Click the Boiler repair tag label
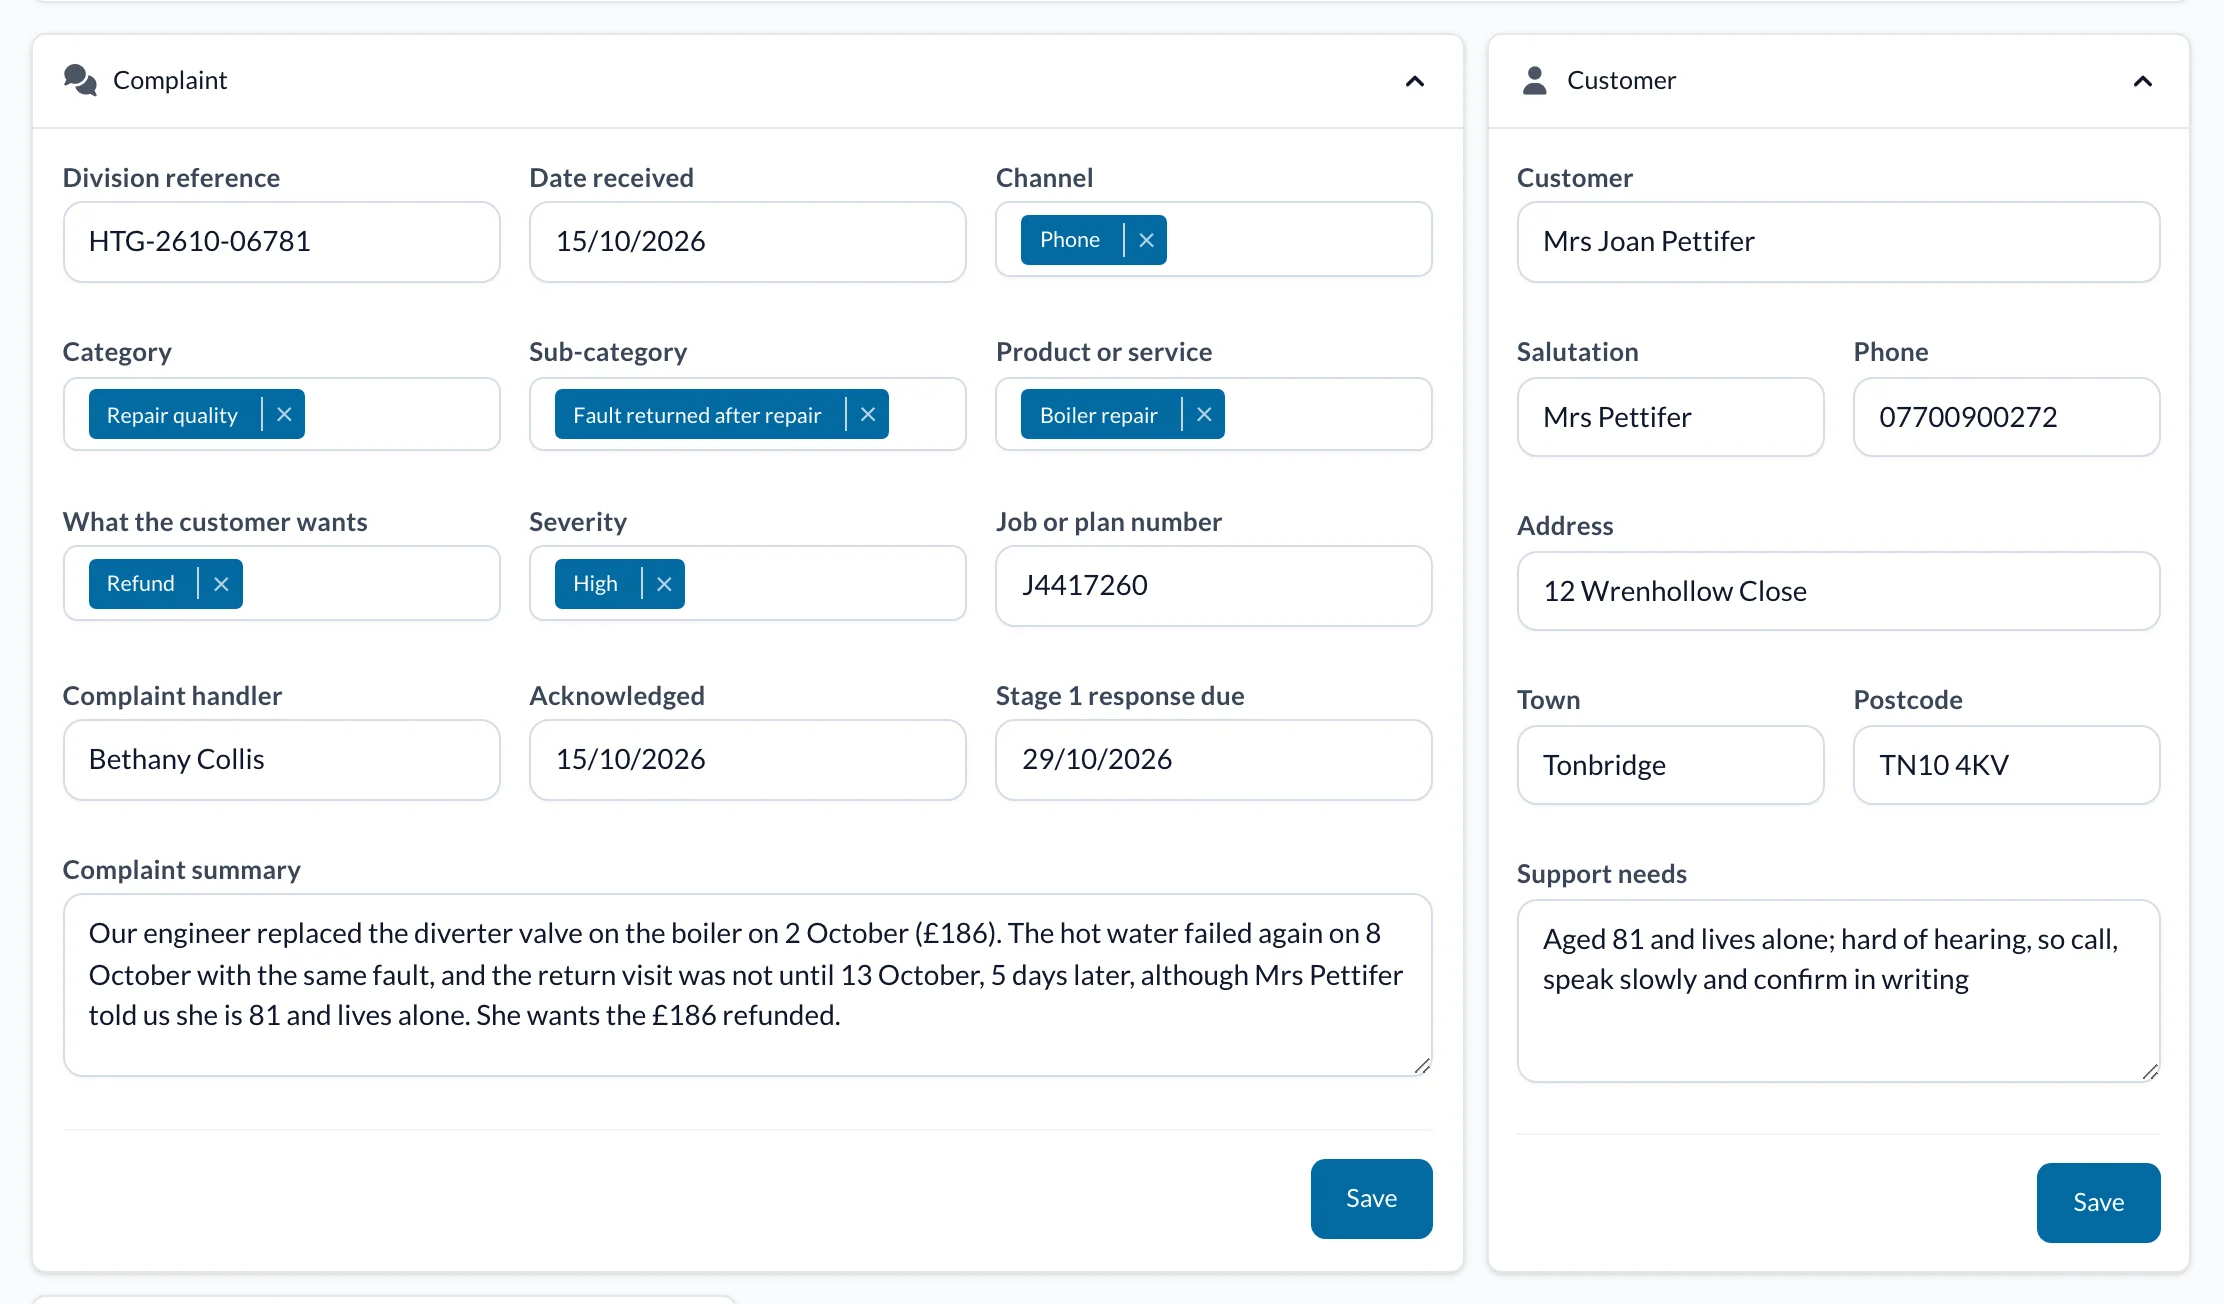 pos(1098,415)
